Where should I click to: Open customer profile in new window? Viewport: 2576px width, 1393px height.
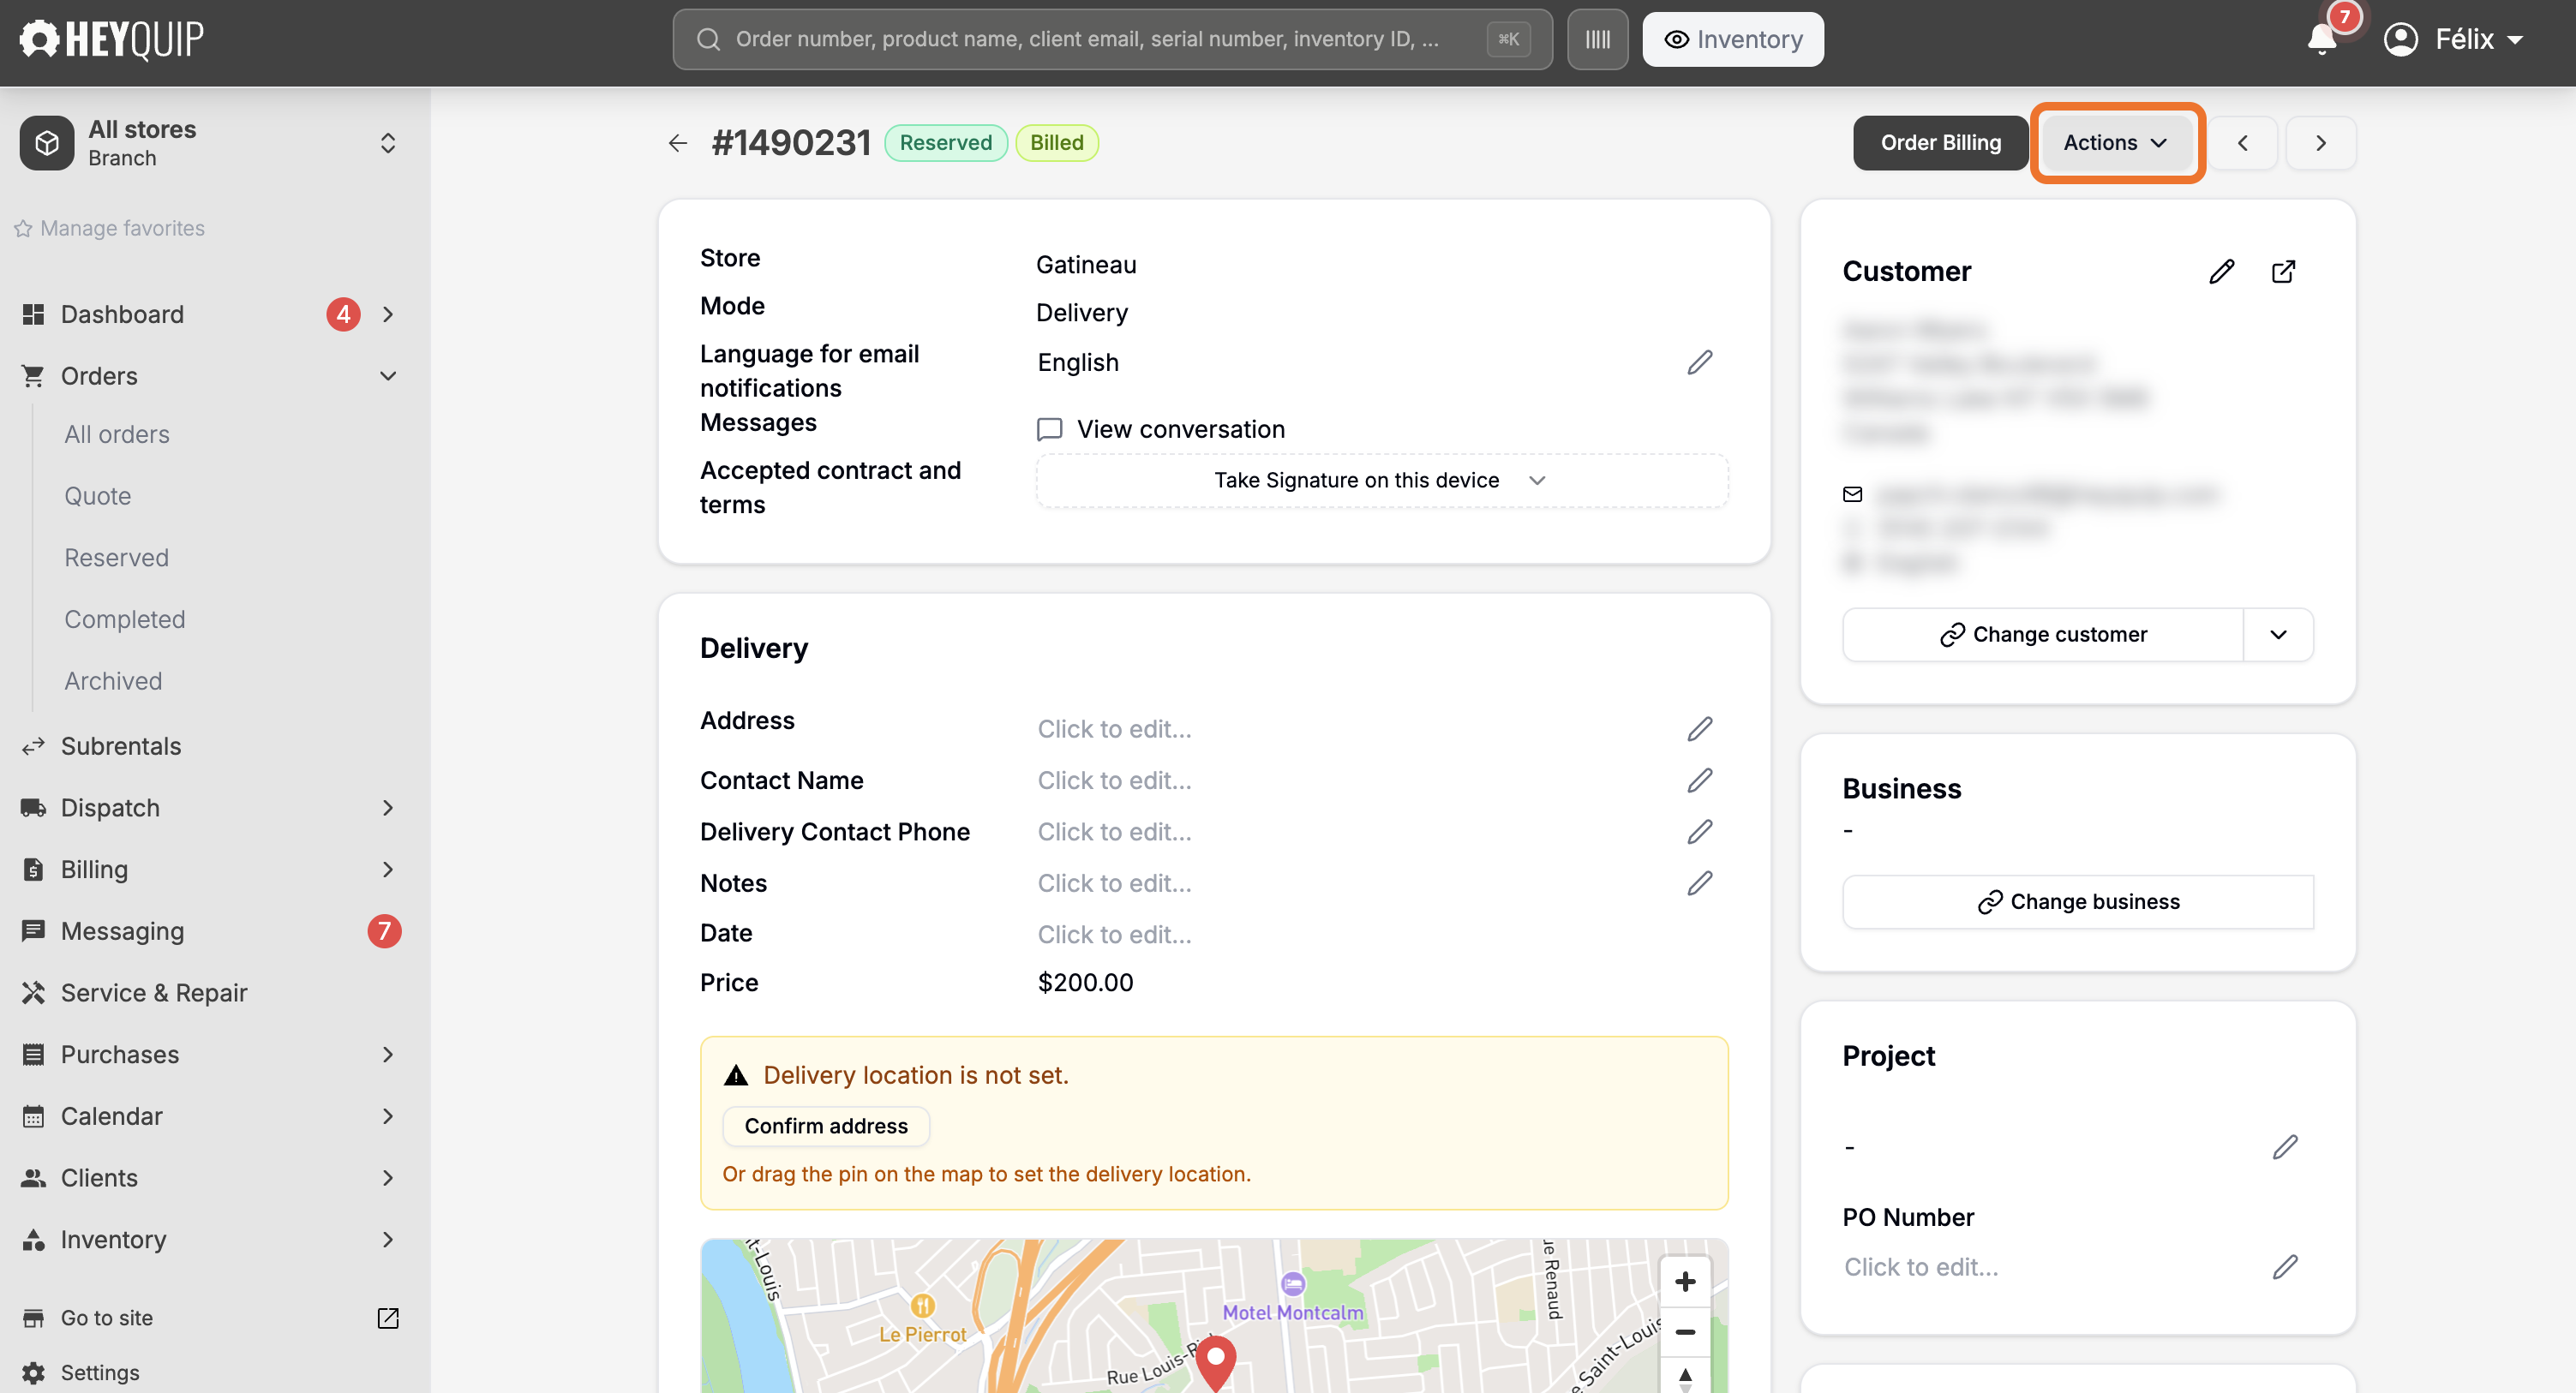[x=2283, y=272]
